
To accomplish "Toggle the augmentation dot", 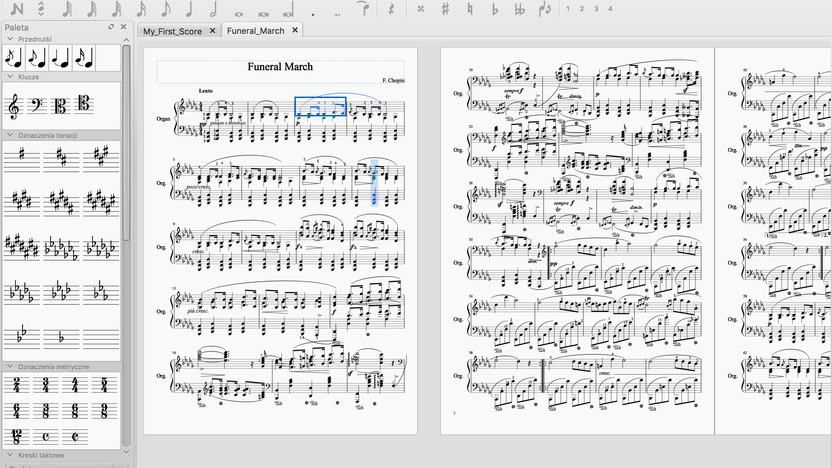I will point(313,14).
